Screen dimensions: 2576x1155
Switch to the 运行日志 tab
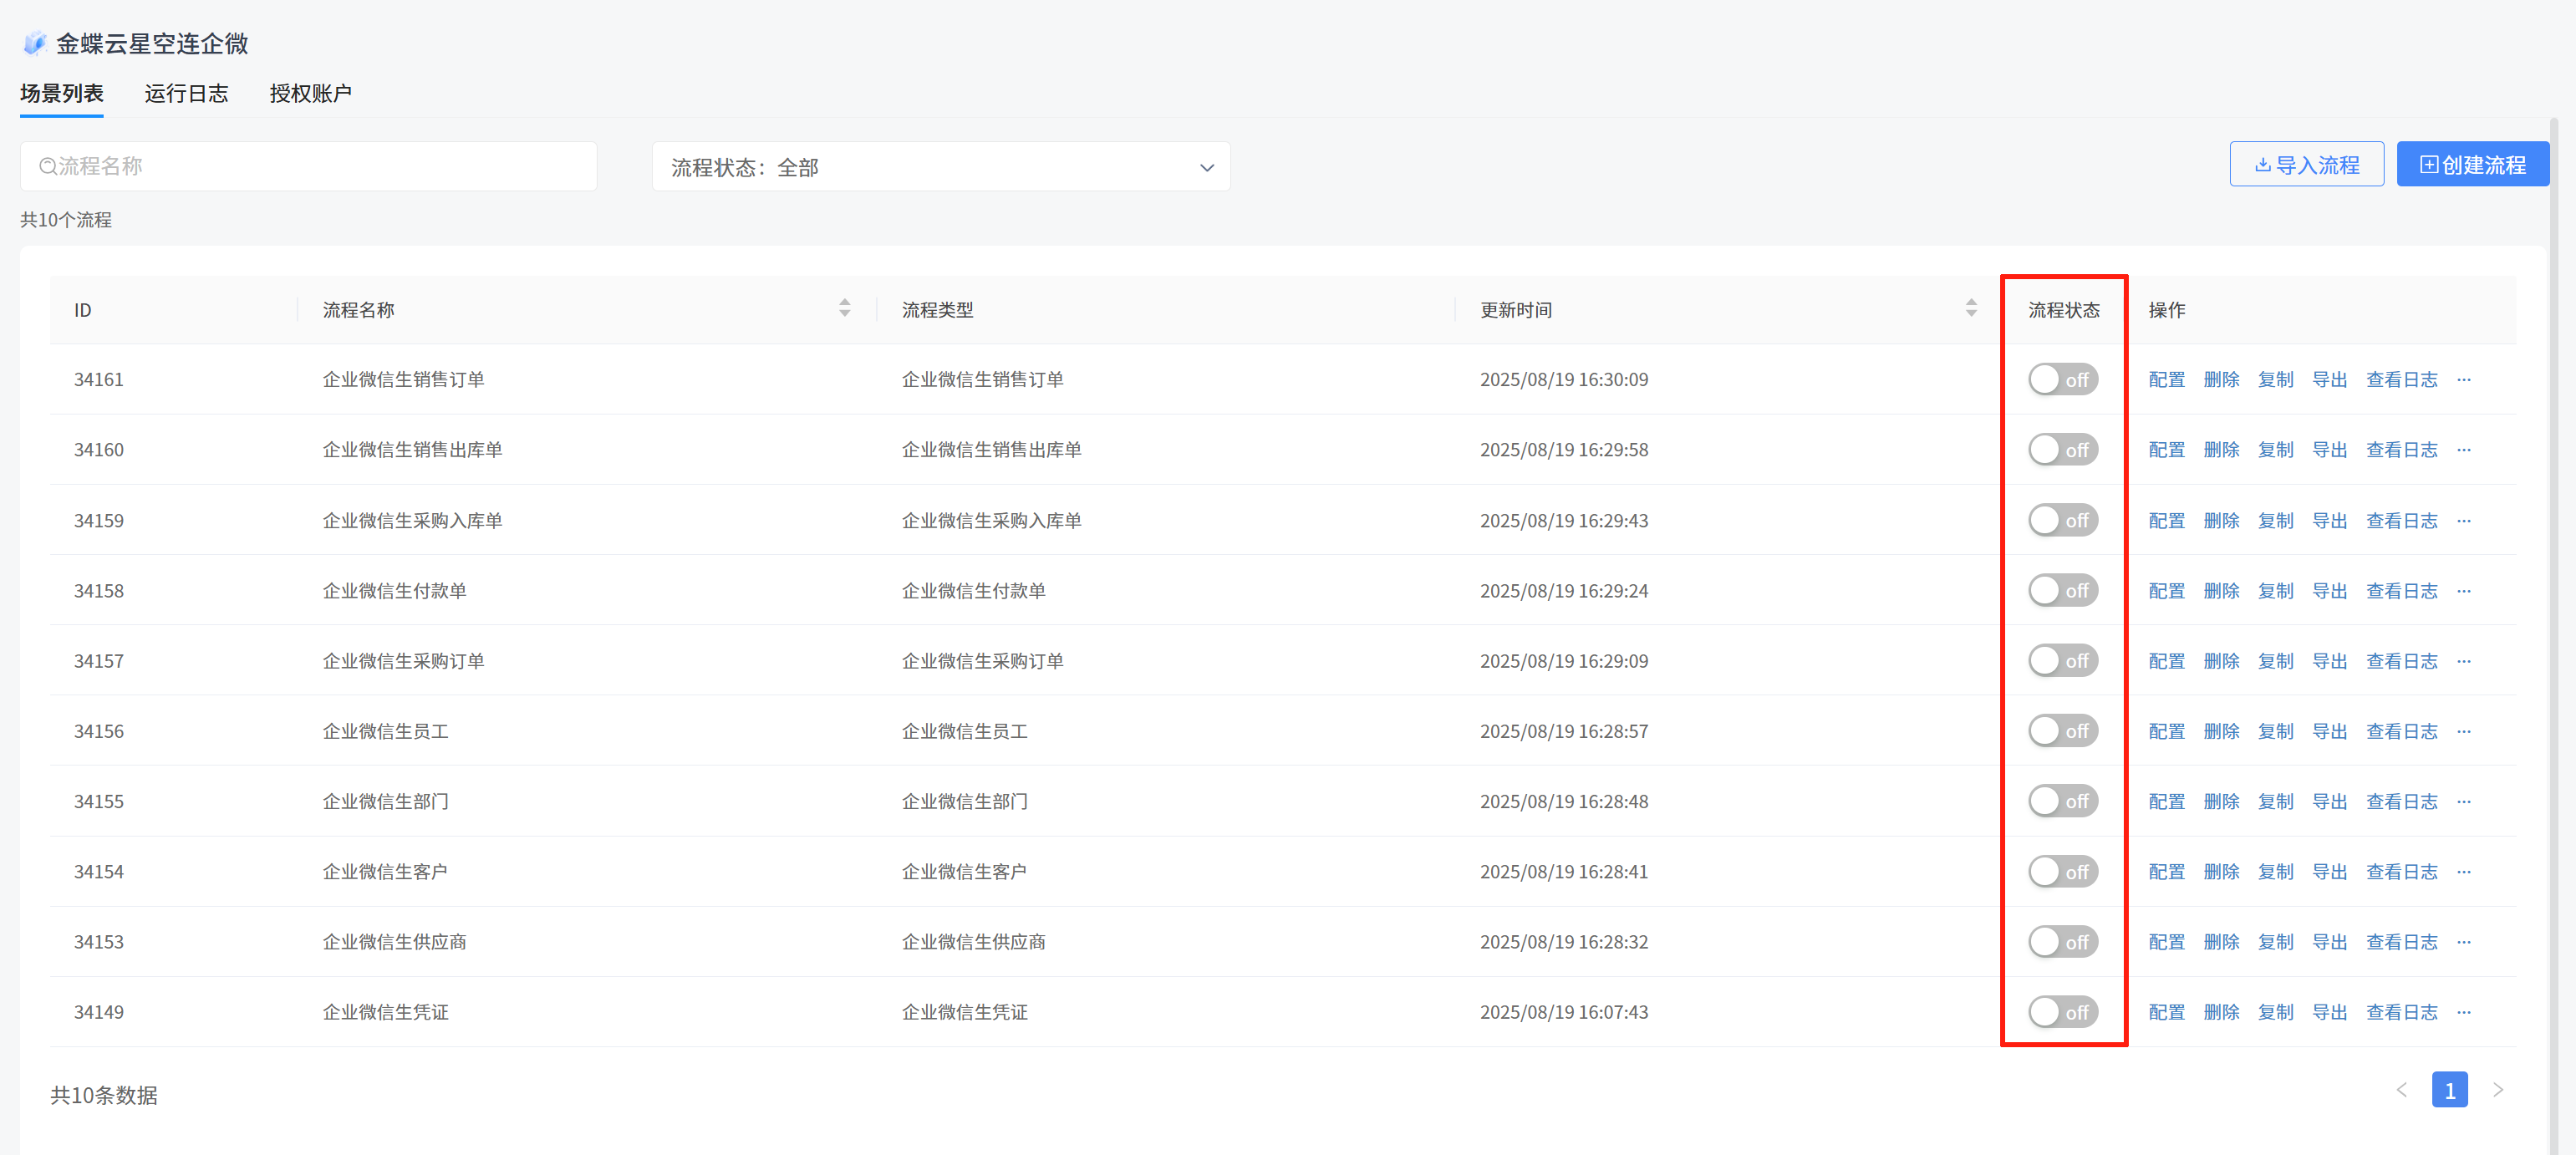(x=186, y=94)
